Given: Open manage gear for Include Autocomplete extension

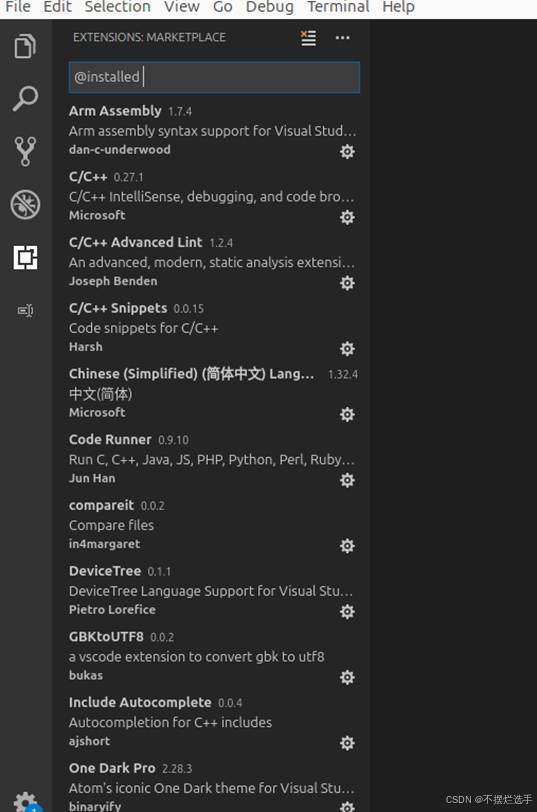Looking at the screenshot, I should click(347, 743).
